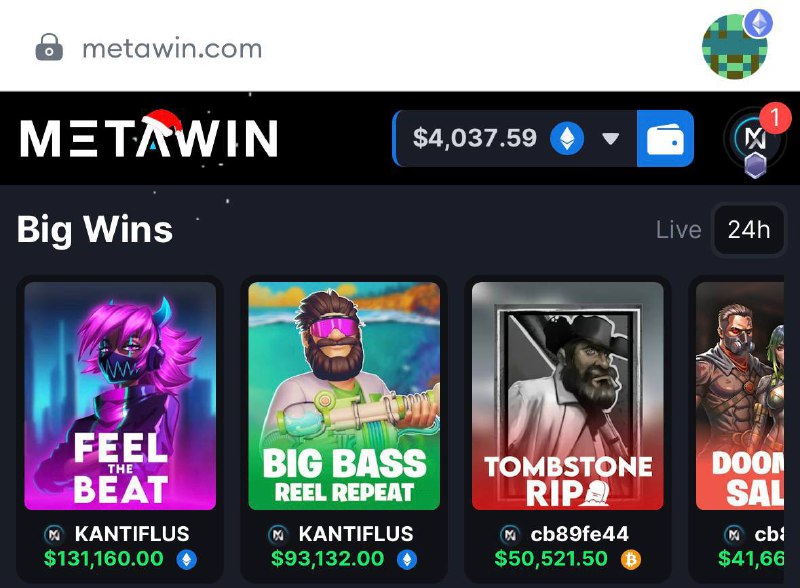The width and height of the screenshot is (800, 588).
Task: Open the Big Bass Reel Repeat game thumbnail
Action: 344,396
